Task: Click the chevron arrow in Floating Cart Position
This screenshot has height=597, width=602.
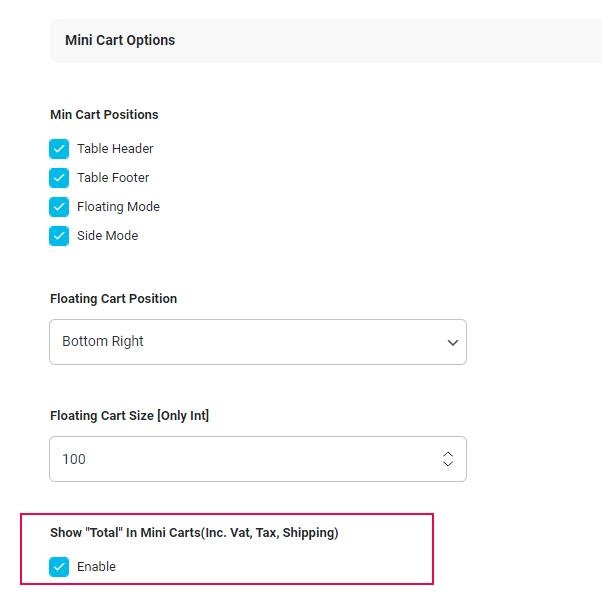Action: point(453,342)
